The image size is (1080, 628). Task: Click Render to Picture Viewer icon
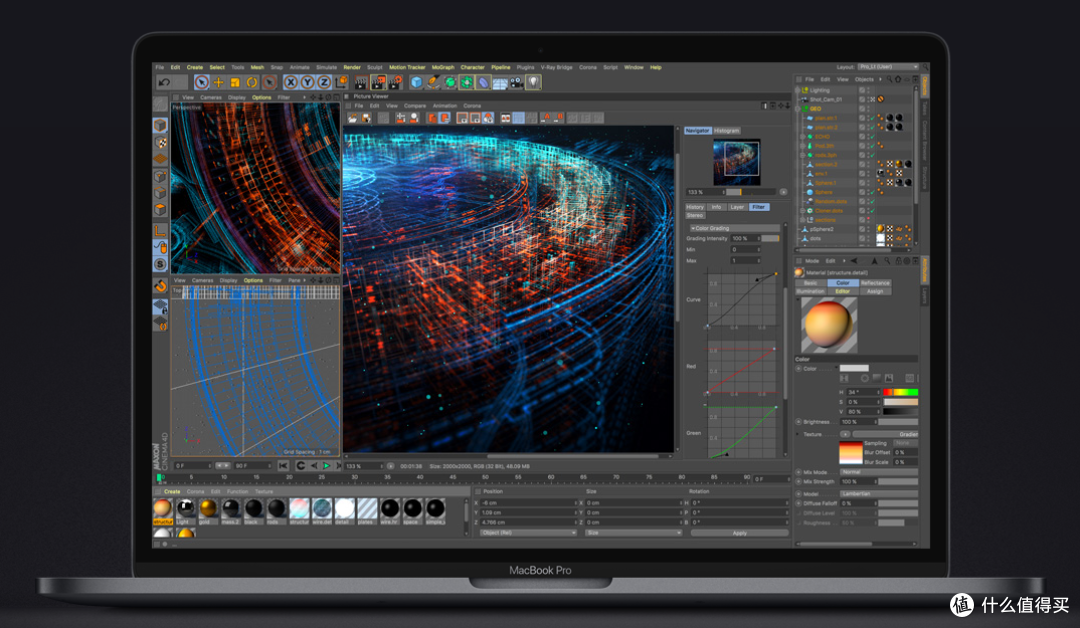[x=378, y=83]
